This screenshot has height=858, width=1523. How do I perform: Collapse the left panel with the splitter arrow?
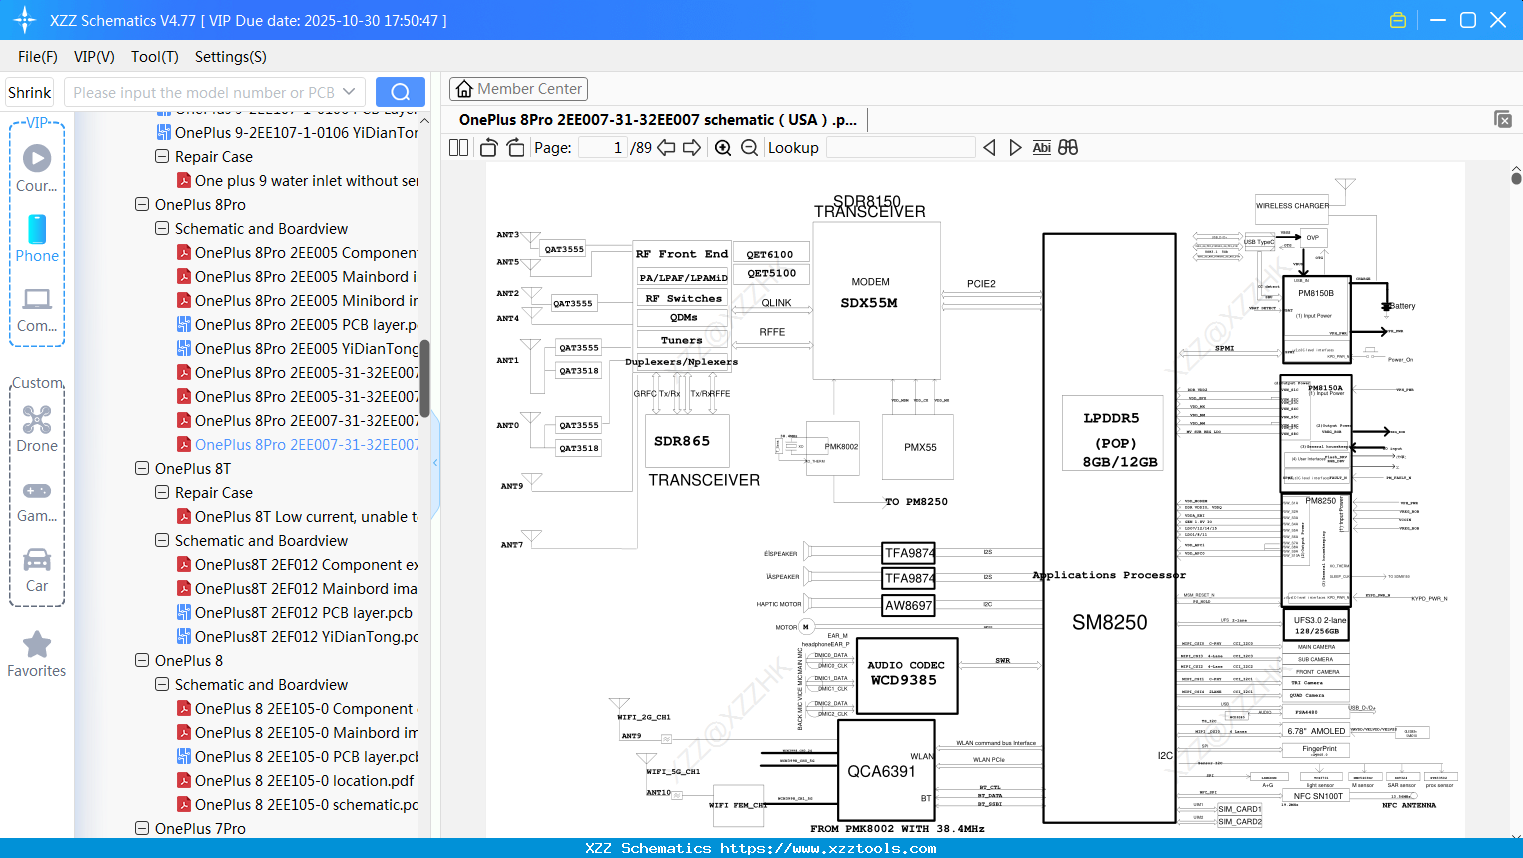coord(435,462)
